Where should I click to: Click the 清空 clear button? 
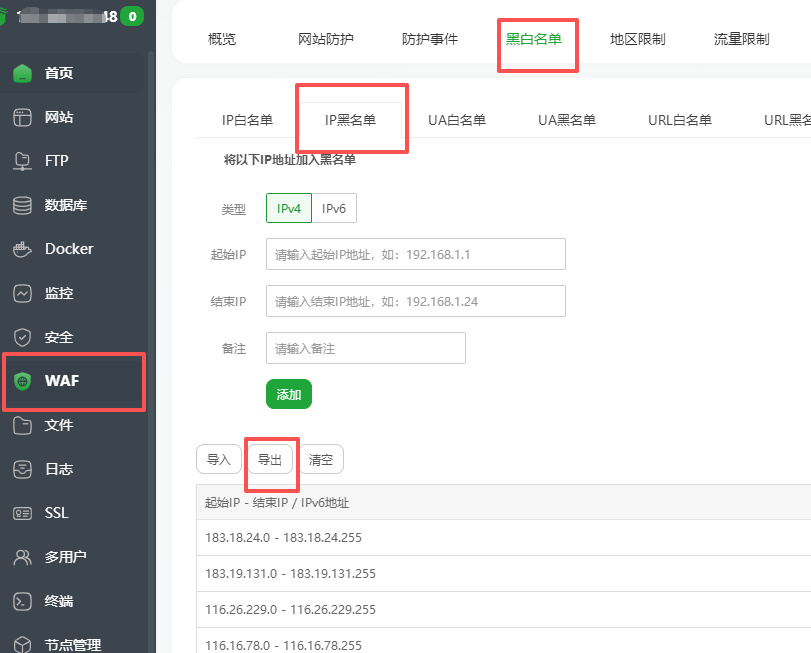pyautogui.click(x=321, y=460)
